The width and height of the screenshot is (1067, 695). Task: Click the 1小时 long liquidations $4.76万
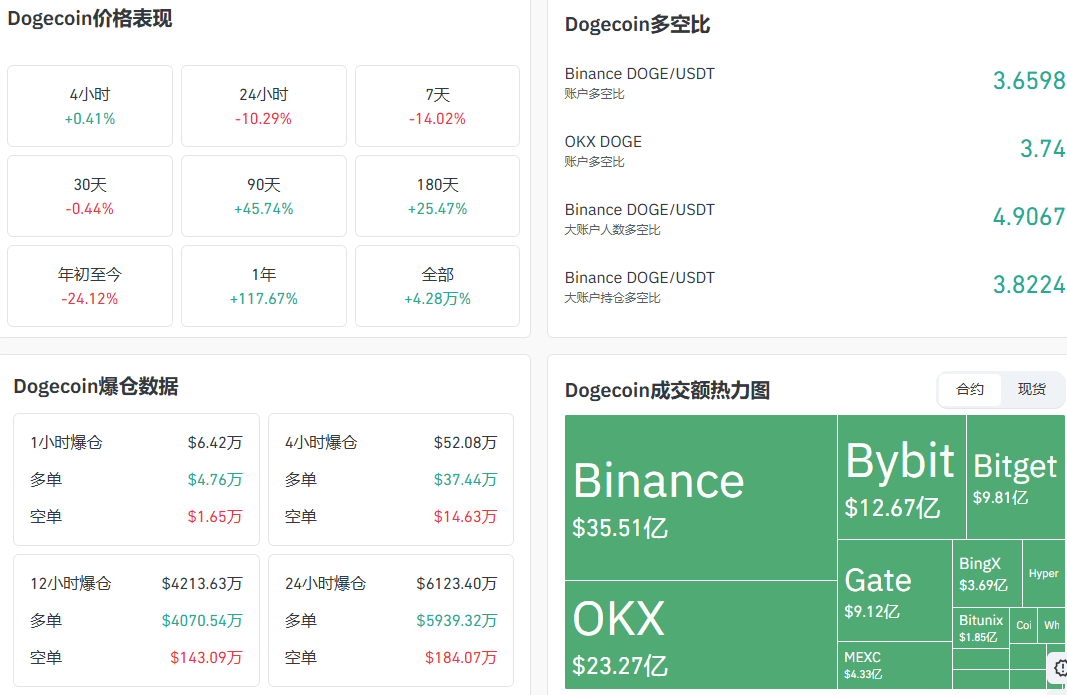tap(215, 479)
